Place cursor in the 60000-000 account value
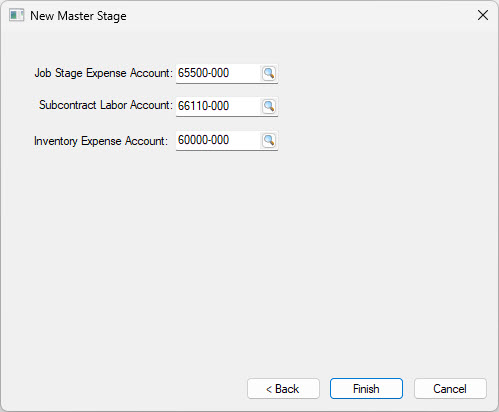This screenshot has height=412, width=499. coord(203,140)
